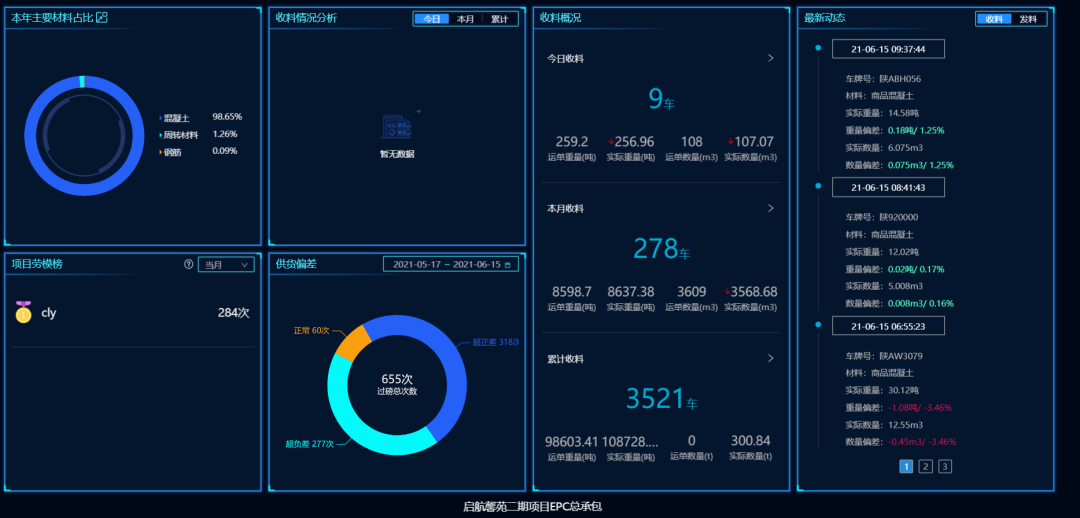The height and width of the screenshot is (518, 1080).
Task: Expand the 今日收料 details arrow
Action: 770,58
